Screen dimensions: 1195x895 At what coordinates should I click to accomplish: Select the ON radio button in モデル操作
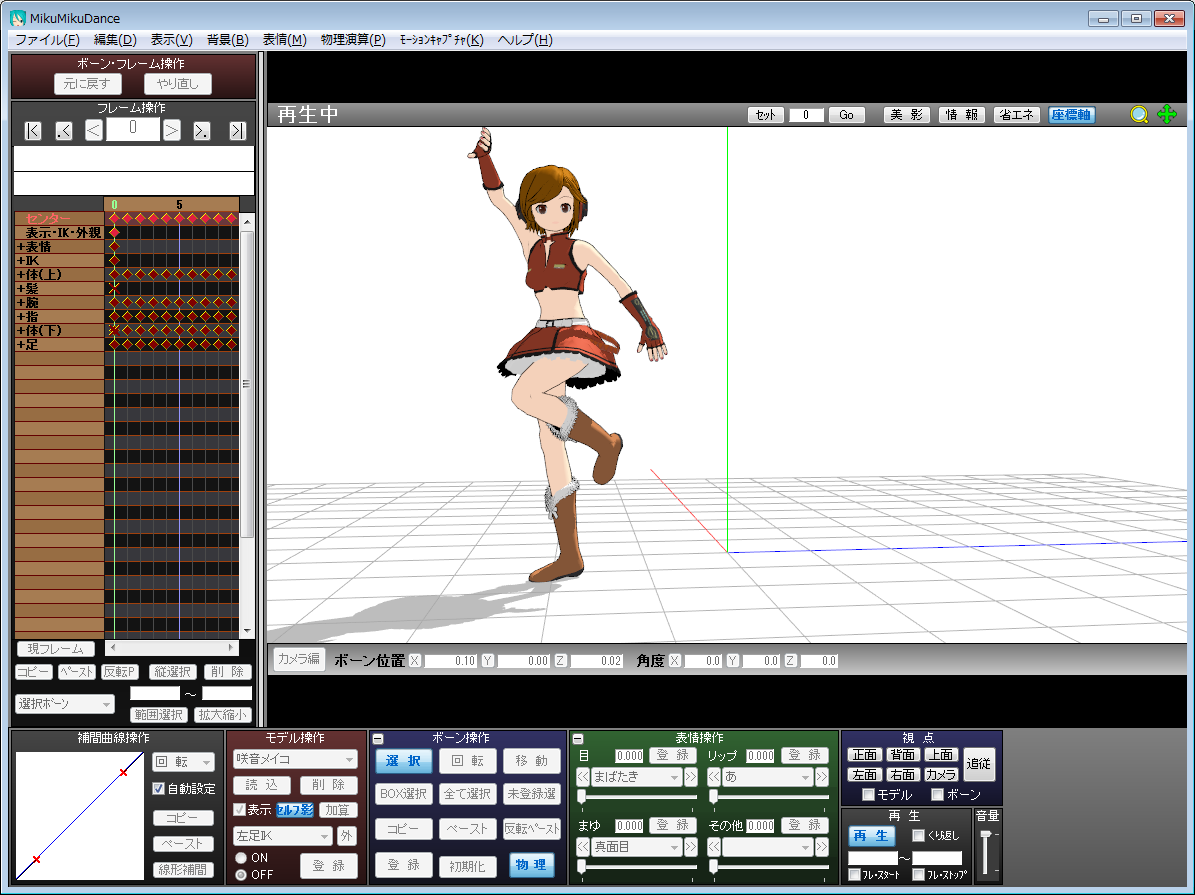[242, 857]
